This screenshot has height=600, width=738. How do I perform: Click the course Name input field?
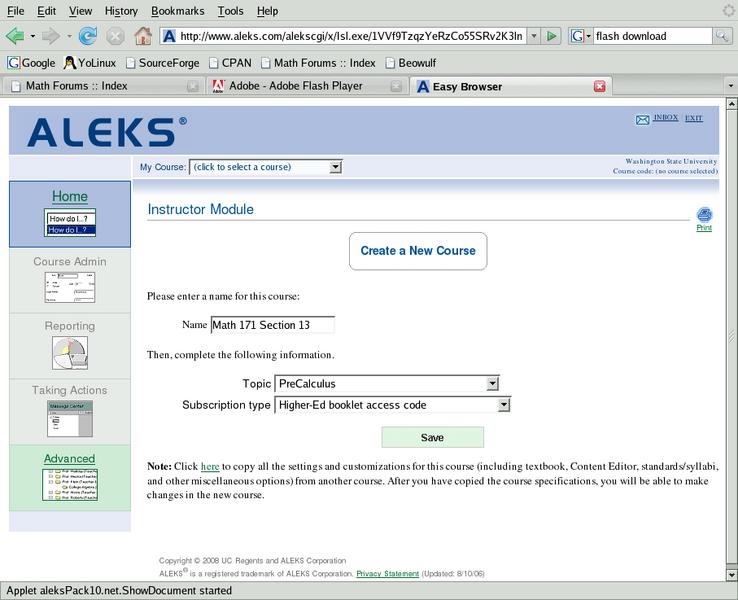[x=273, y=325]
